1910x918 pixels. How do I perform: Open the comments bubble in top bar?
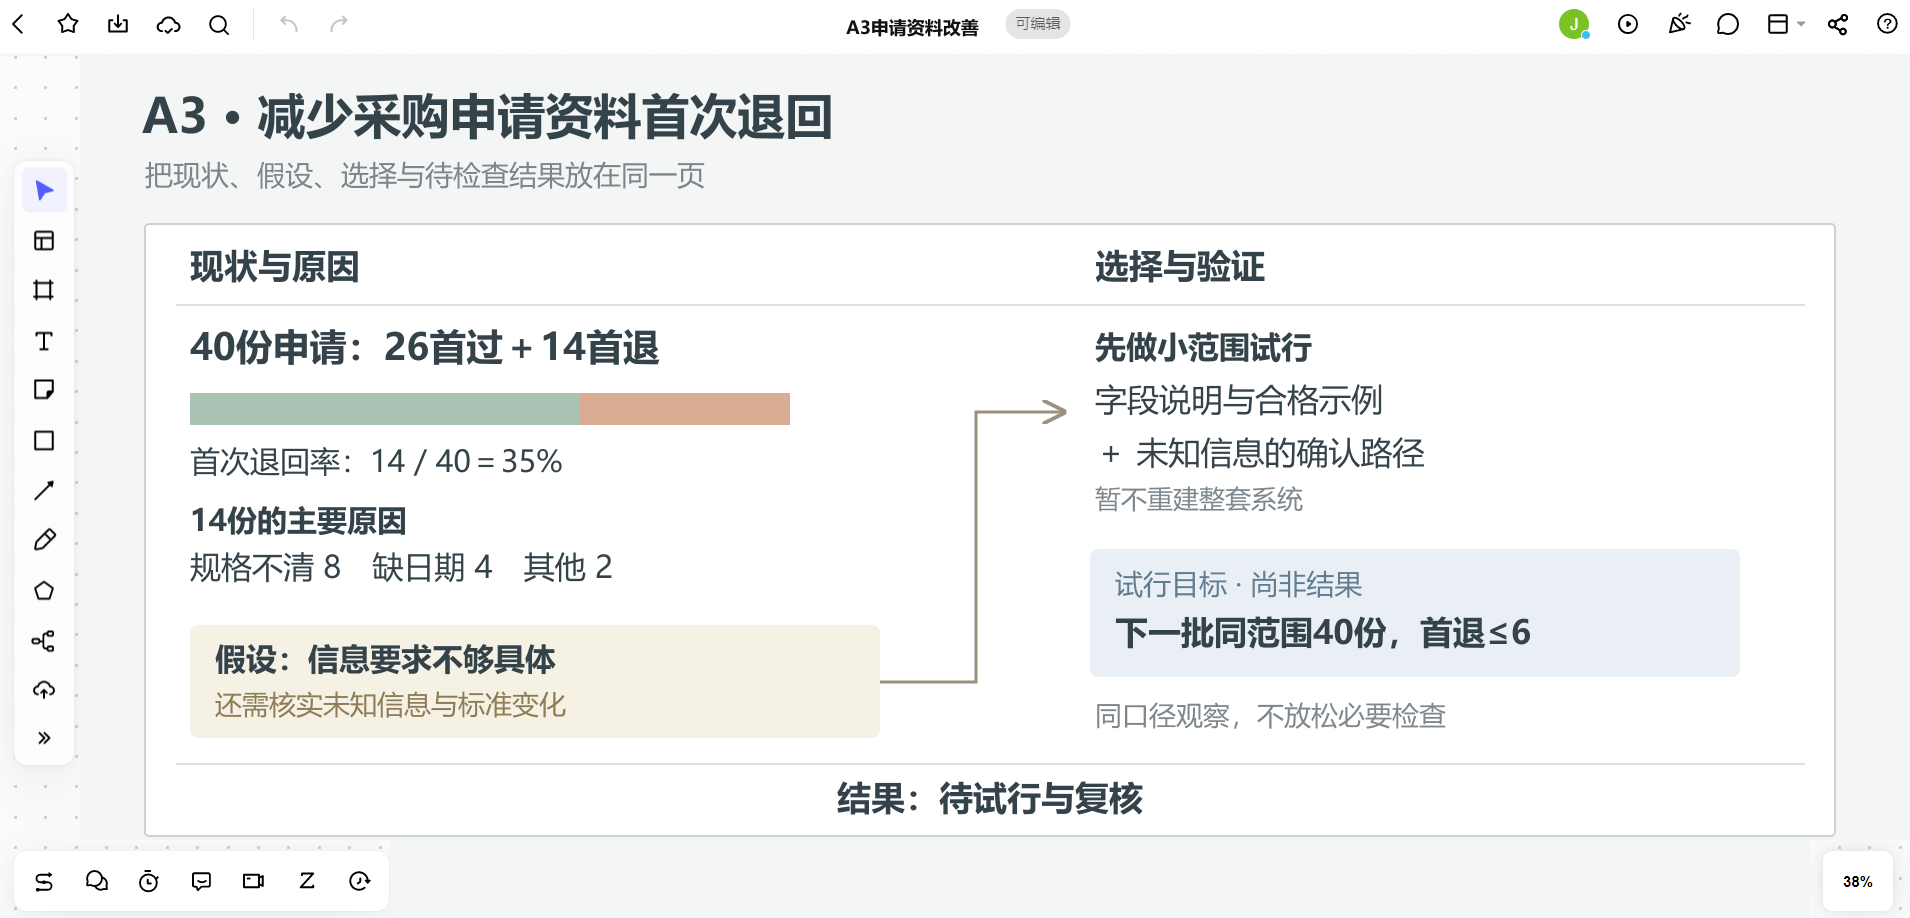[1728, 24]
